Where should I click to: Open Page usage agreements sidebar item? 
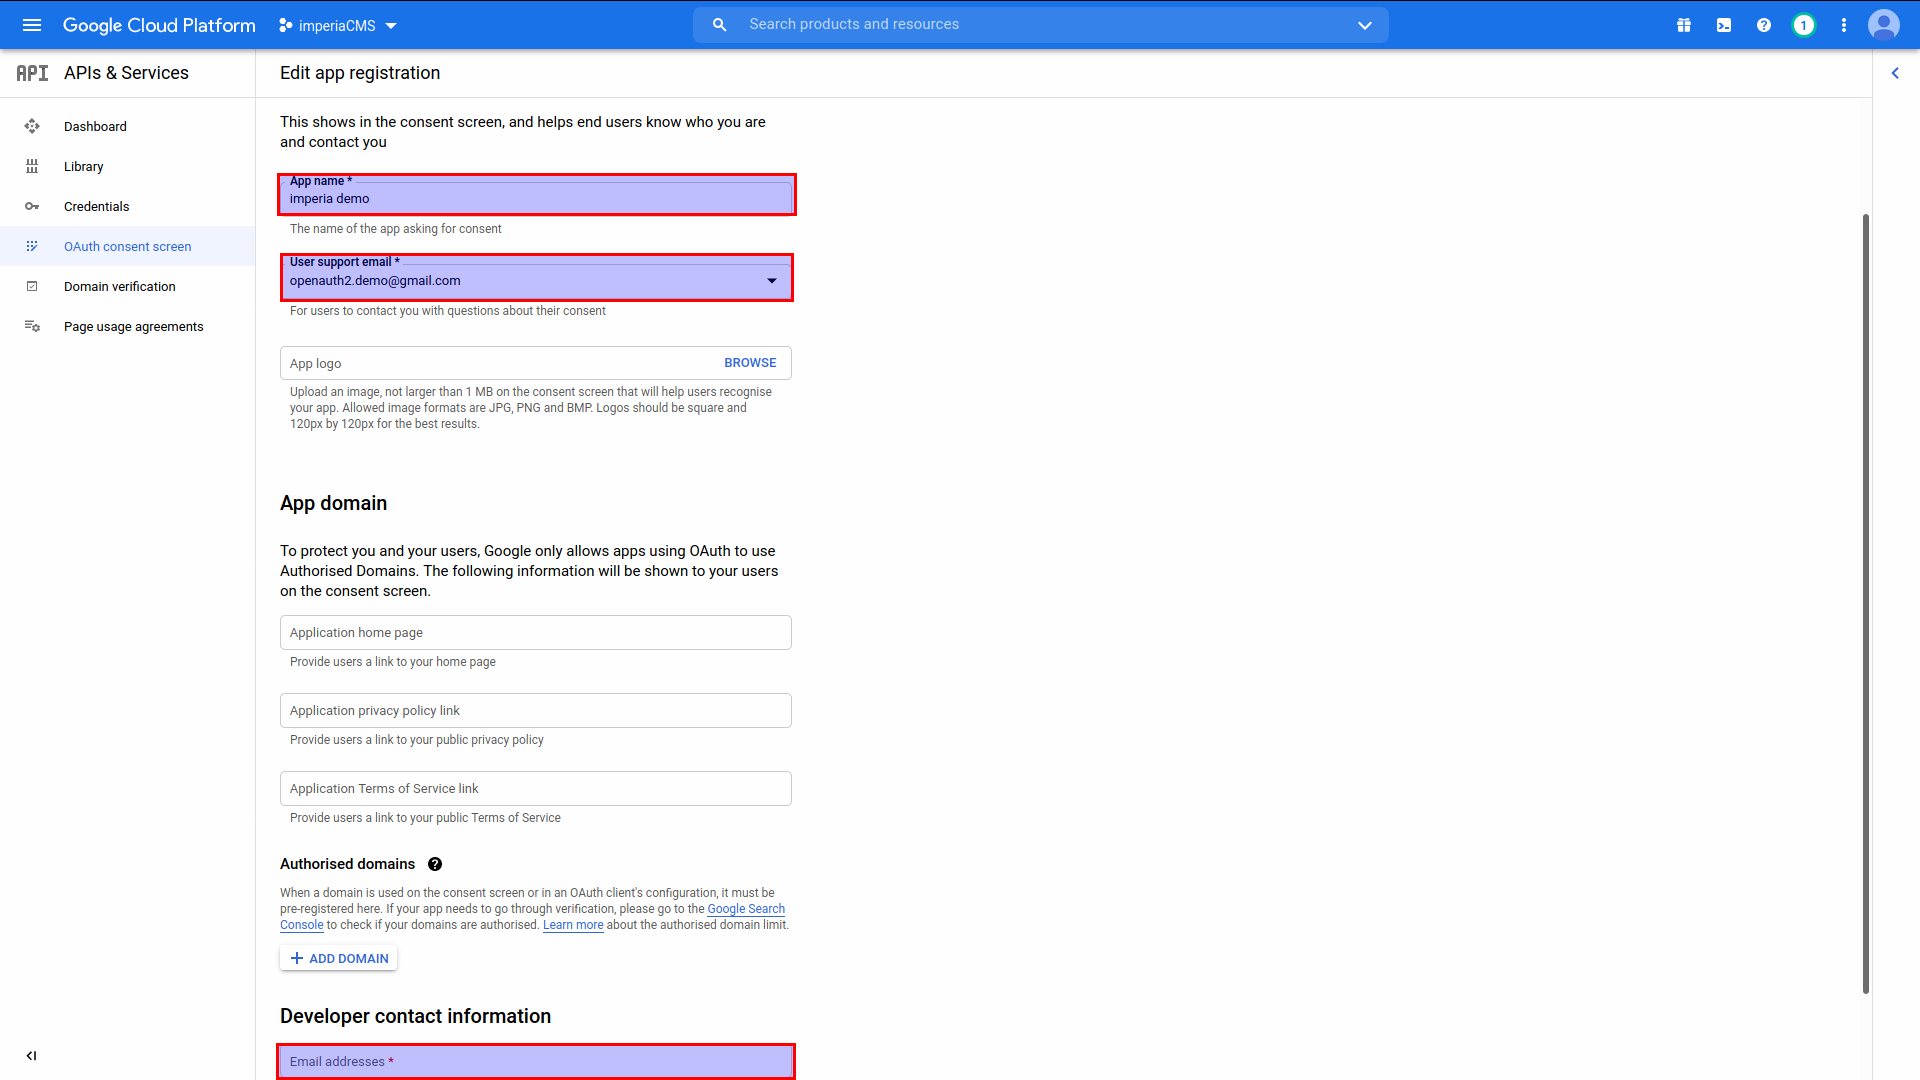[x=128, y=326]
